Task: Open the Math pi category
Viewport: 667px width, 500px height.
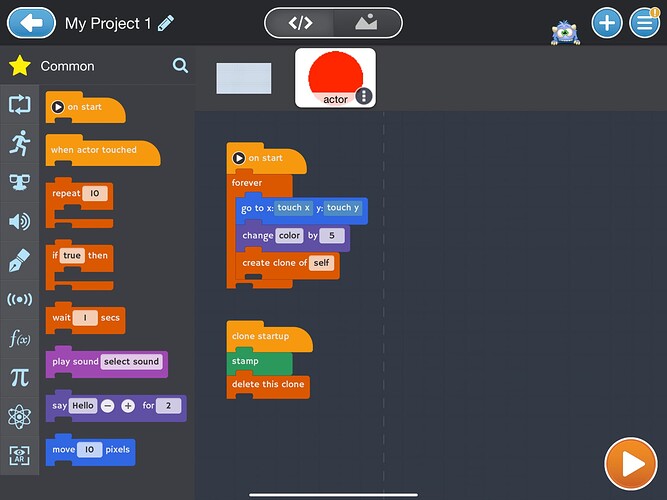Action: [20, 377]
